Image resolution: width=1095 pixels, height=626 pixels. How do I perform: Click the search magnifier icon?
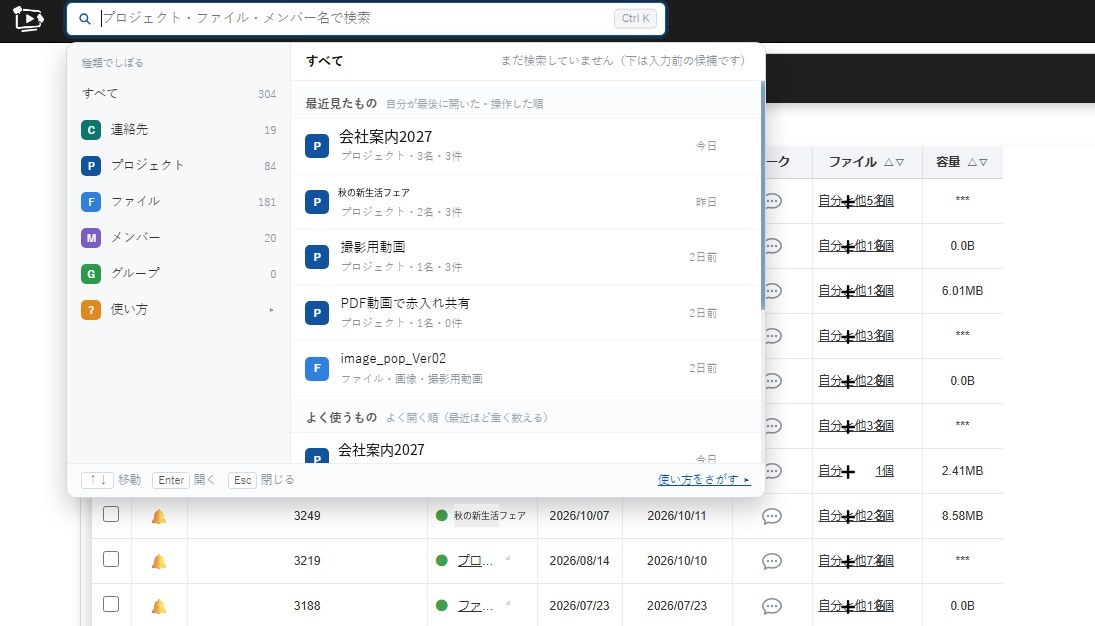[84, 19]
